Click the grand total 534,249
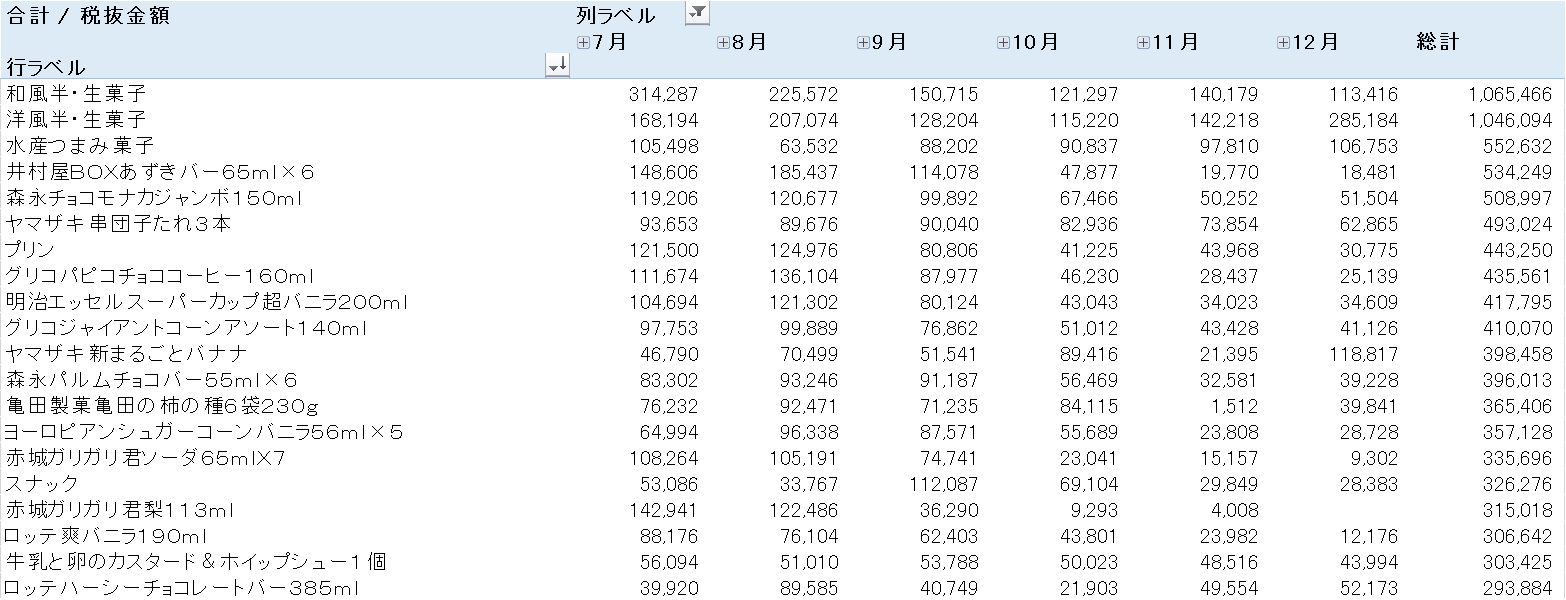1566x600 pixels. [x=1518, y=172]
